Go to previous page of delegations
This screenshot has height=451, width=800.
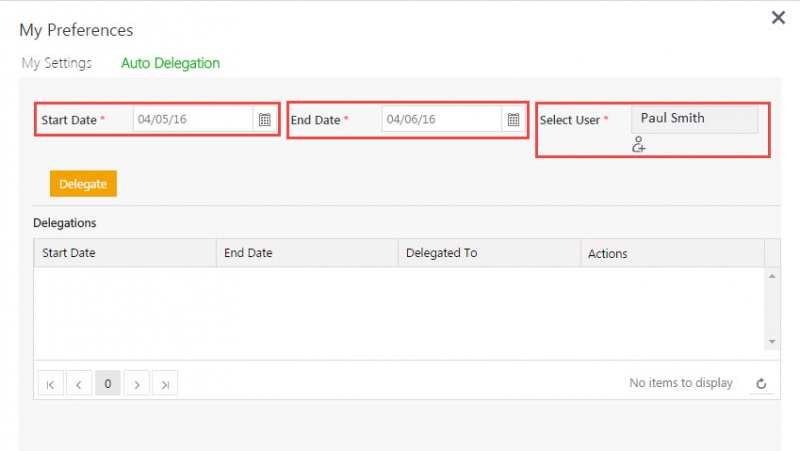point(79,383)
